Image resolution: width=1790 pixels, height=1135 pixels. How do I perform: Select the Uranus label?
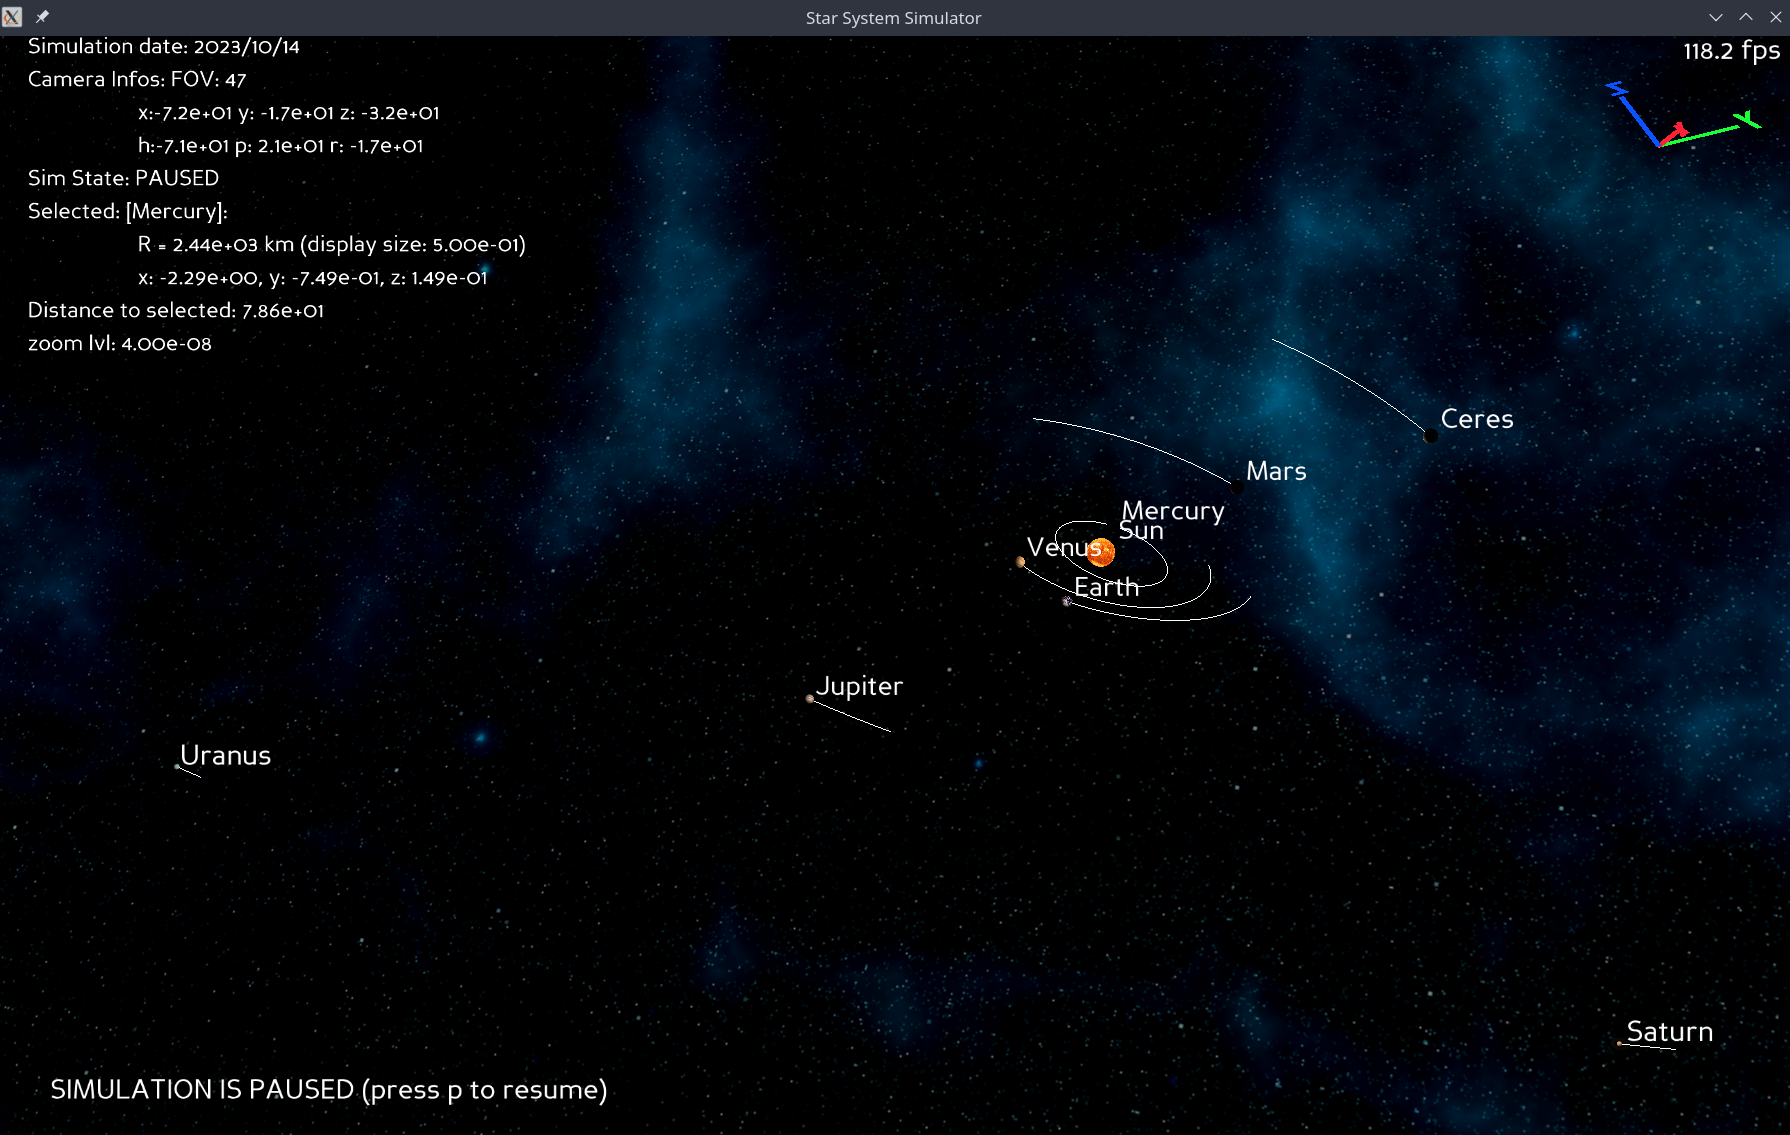(x=225, y=755)
